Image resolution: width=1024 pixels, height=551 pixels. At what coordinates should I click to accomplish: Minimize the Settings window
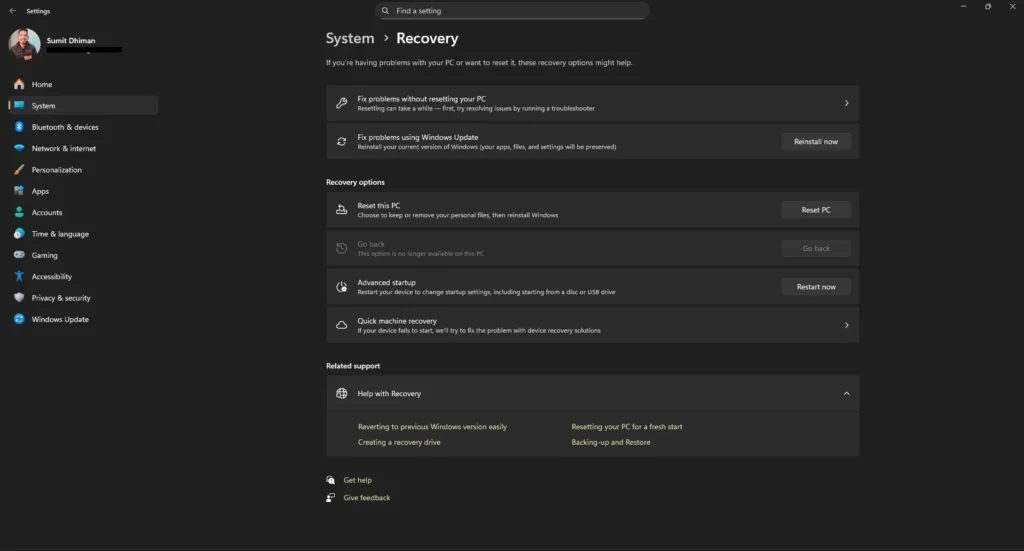click(x=963, y=7)
